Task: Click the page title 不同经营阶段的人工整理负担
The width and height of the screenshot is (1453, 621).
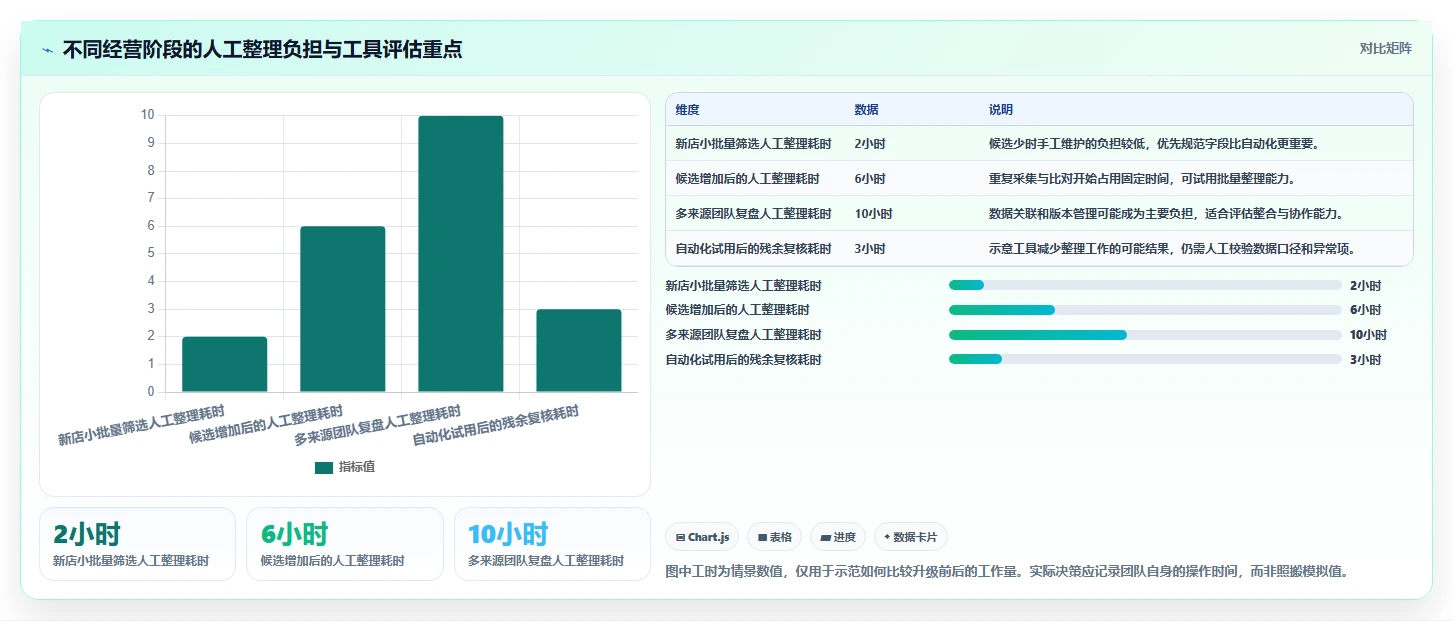Action: click(262, 49)
